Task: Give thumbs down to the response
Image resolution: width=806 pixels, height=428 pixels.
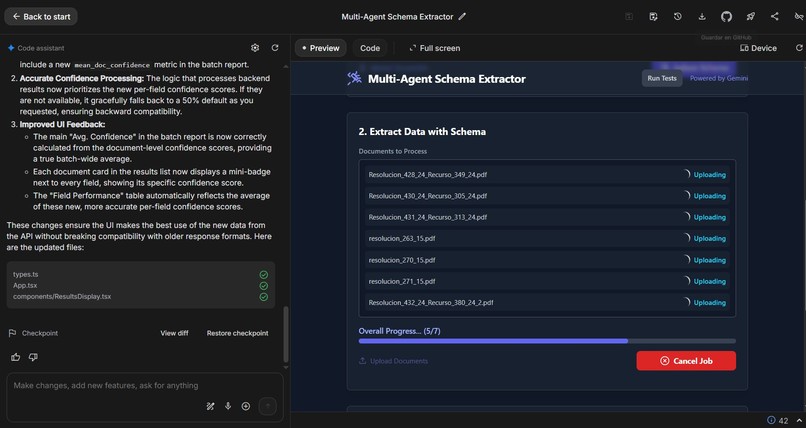Action: tap(33, 357)
